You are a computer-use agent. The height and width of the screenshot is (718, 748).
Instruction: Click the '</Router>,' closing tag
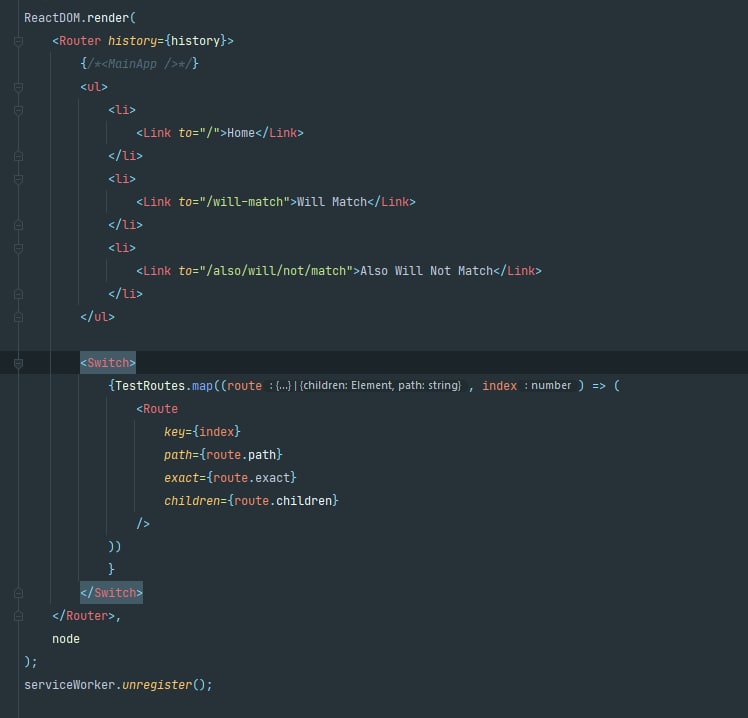pos(86,616)
